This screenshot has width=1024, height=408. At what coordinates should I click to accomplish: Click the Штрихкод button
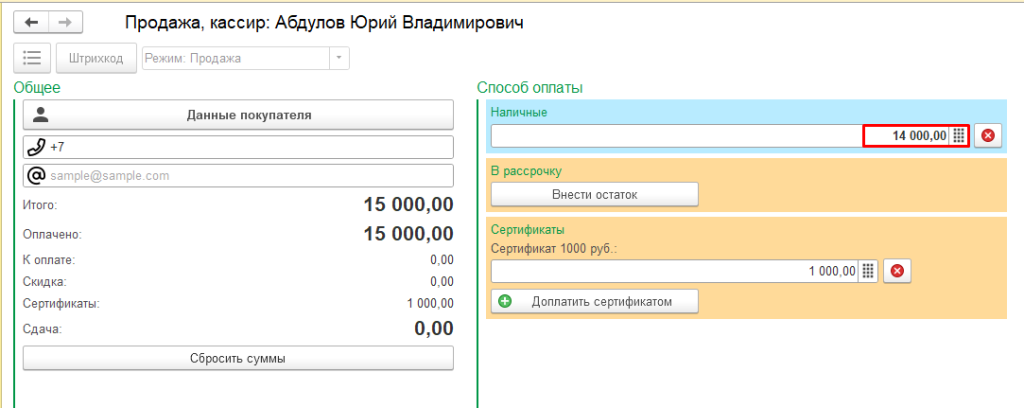coord(97,58)
